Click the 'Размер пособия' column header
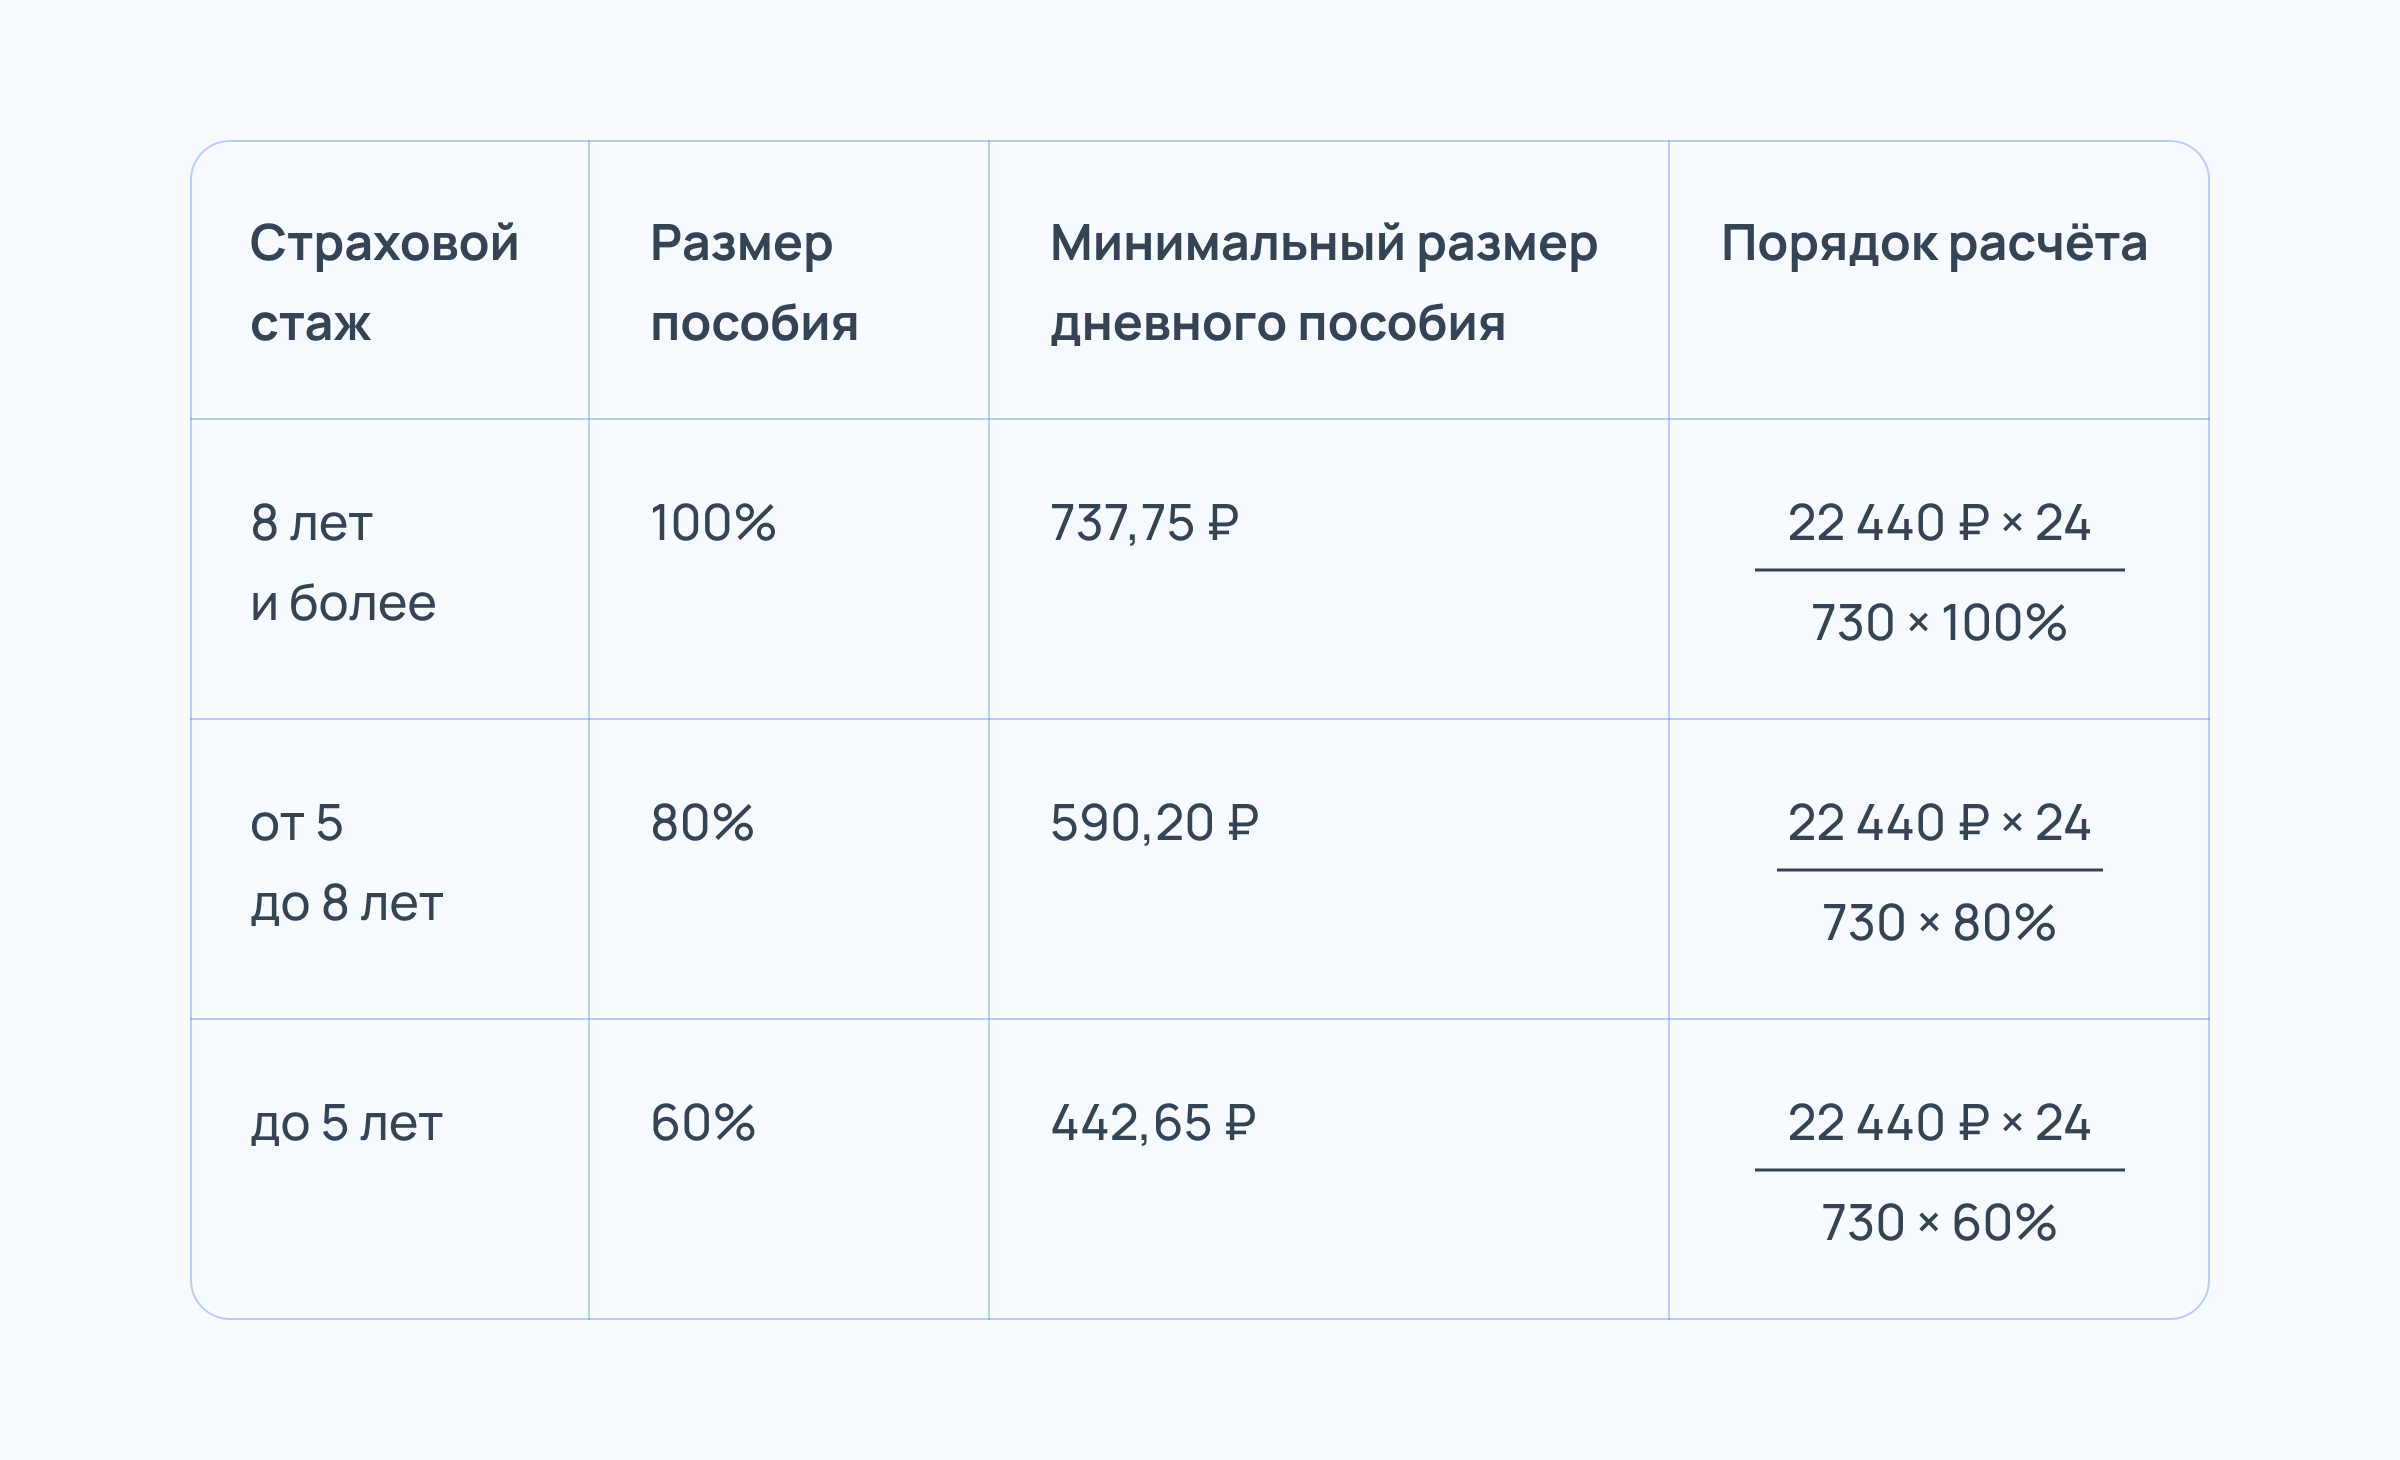 754,283
